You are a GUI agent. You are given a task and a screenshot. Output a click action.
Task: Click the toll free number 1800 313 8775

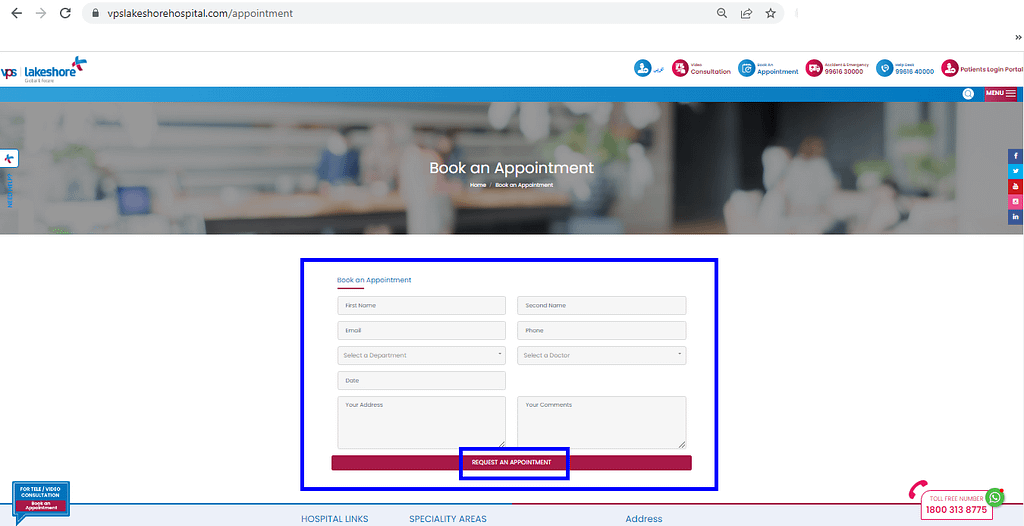[x=956, y=510]
